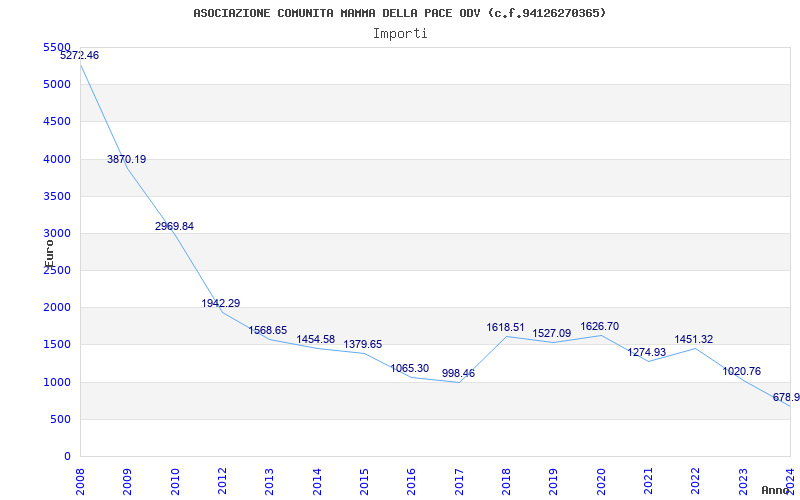The height and width of the screenshot is (500, 800).
Task: Click the x-axis year 2015
Action: [x=364, y=482]
